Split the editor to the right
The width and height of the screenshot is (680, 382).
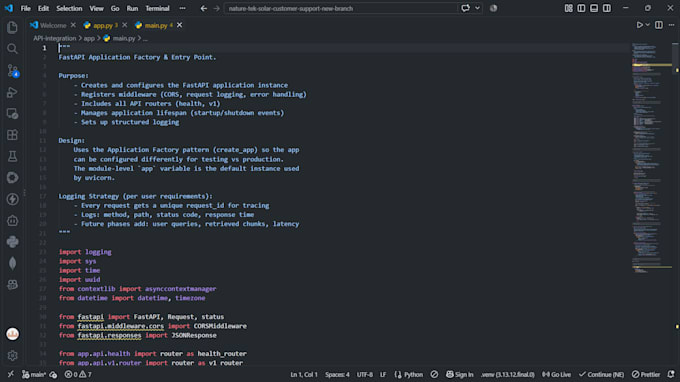click(659, 25)
